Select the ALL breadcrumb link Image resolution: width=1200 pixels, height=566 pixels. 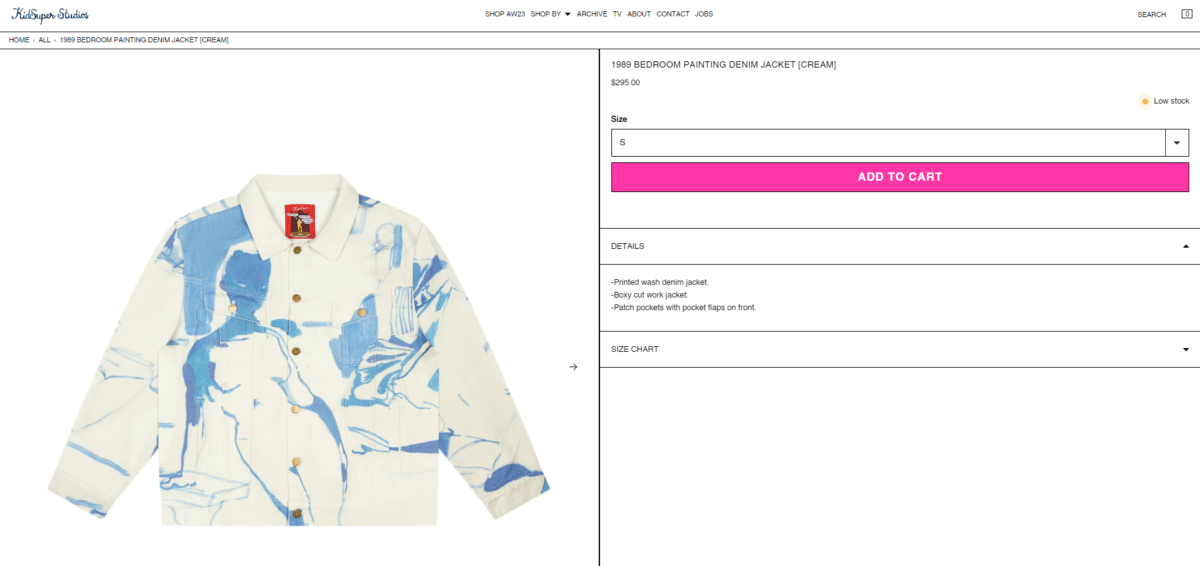pyautogui.click(x=45, y=40)
